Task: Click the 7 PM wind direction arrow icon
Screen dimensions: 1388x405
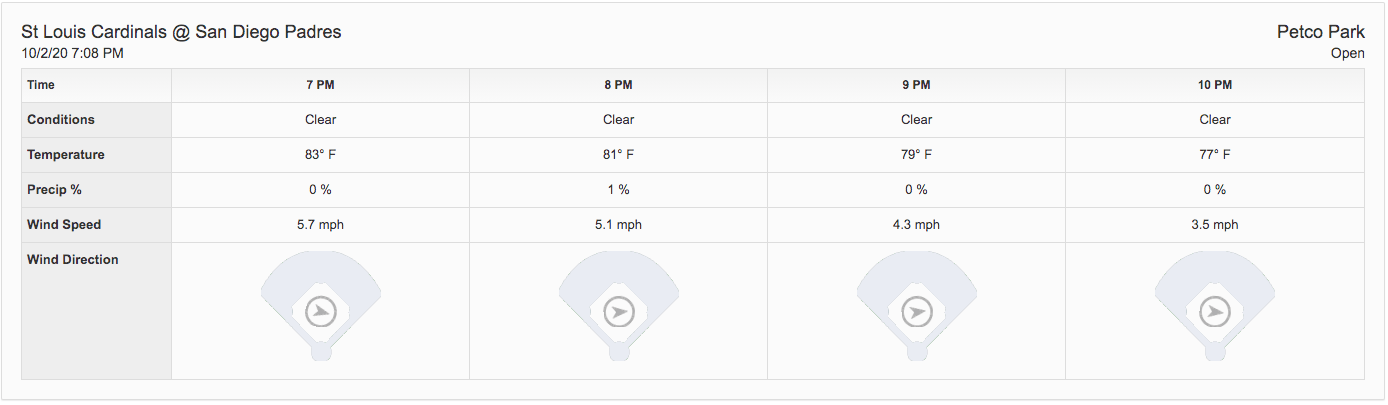Action: click(x=321, y=312)
